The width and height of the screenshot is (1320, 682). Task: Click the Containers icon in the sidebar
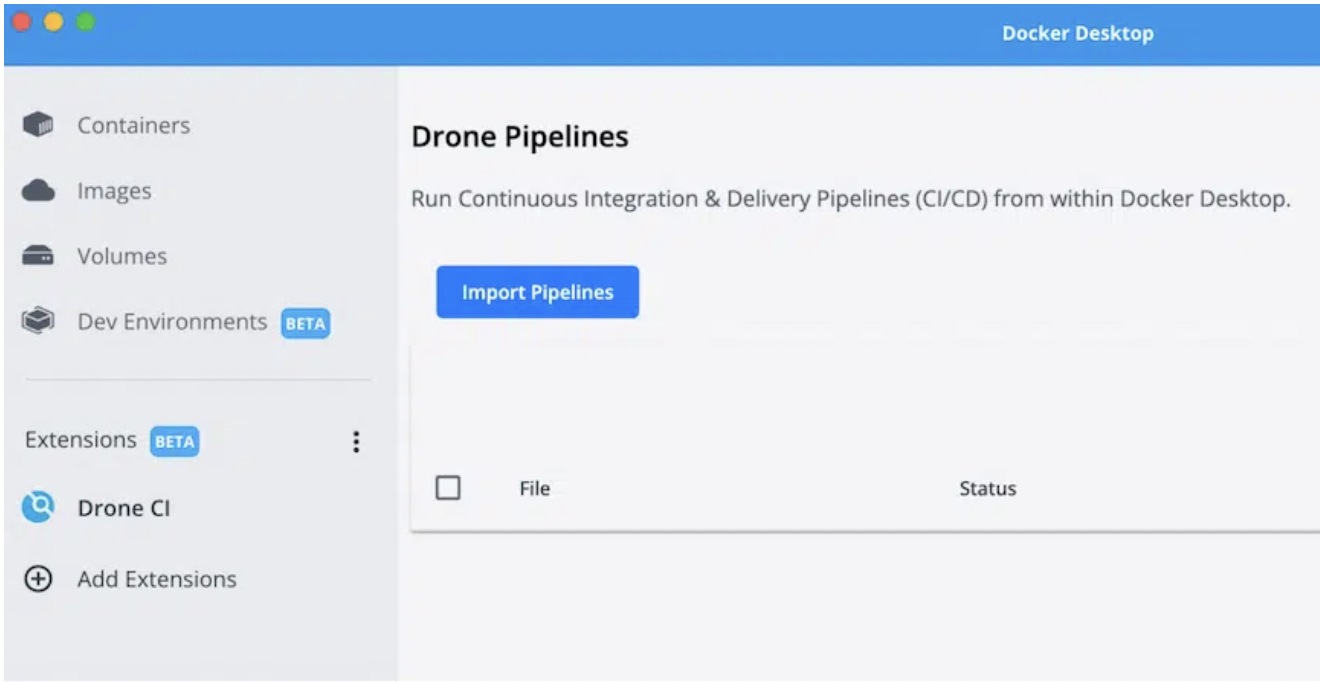click(x=38, y=126)
